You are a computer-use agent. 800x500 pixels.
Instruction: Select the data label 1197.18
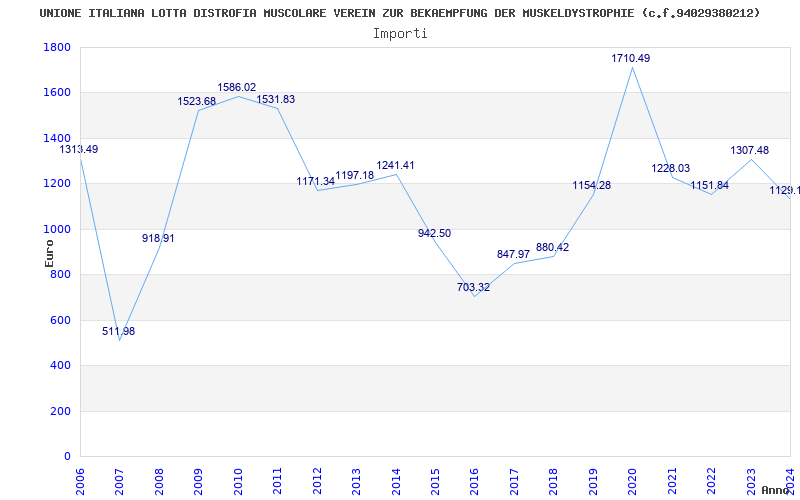(x=355, y=176)
